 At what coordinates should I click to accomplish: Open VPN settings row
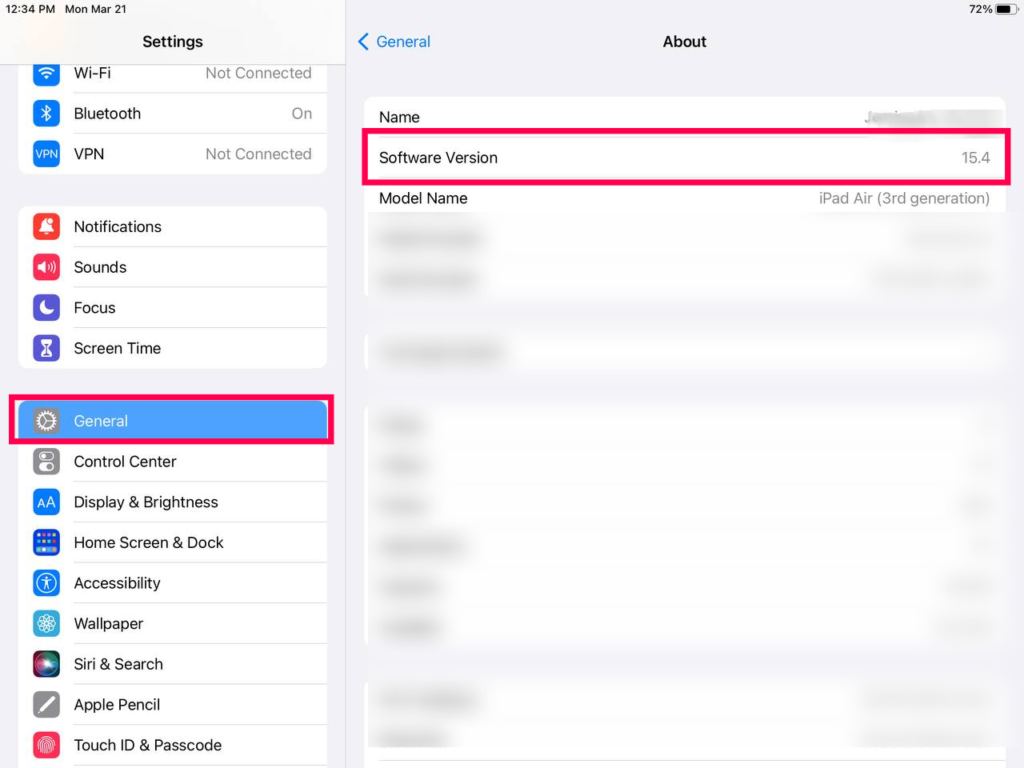pos(172,154)
